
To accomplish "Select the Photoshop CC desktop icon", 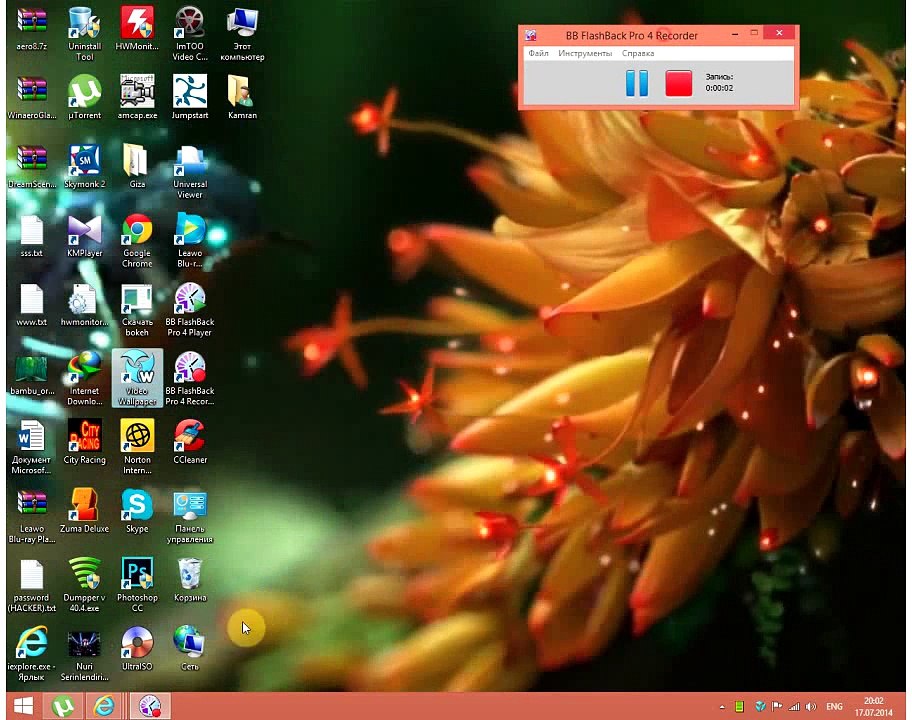I will (x=137, y=575).
